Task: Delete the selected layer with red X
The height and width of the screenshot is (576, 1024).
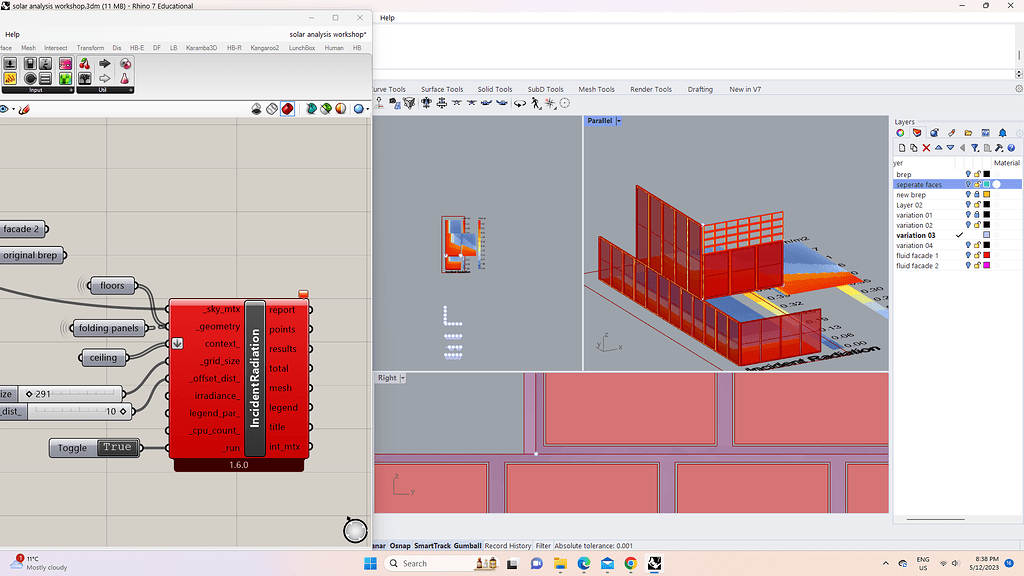Action: point(926,148)
